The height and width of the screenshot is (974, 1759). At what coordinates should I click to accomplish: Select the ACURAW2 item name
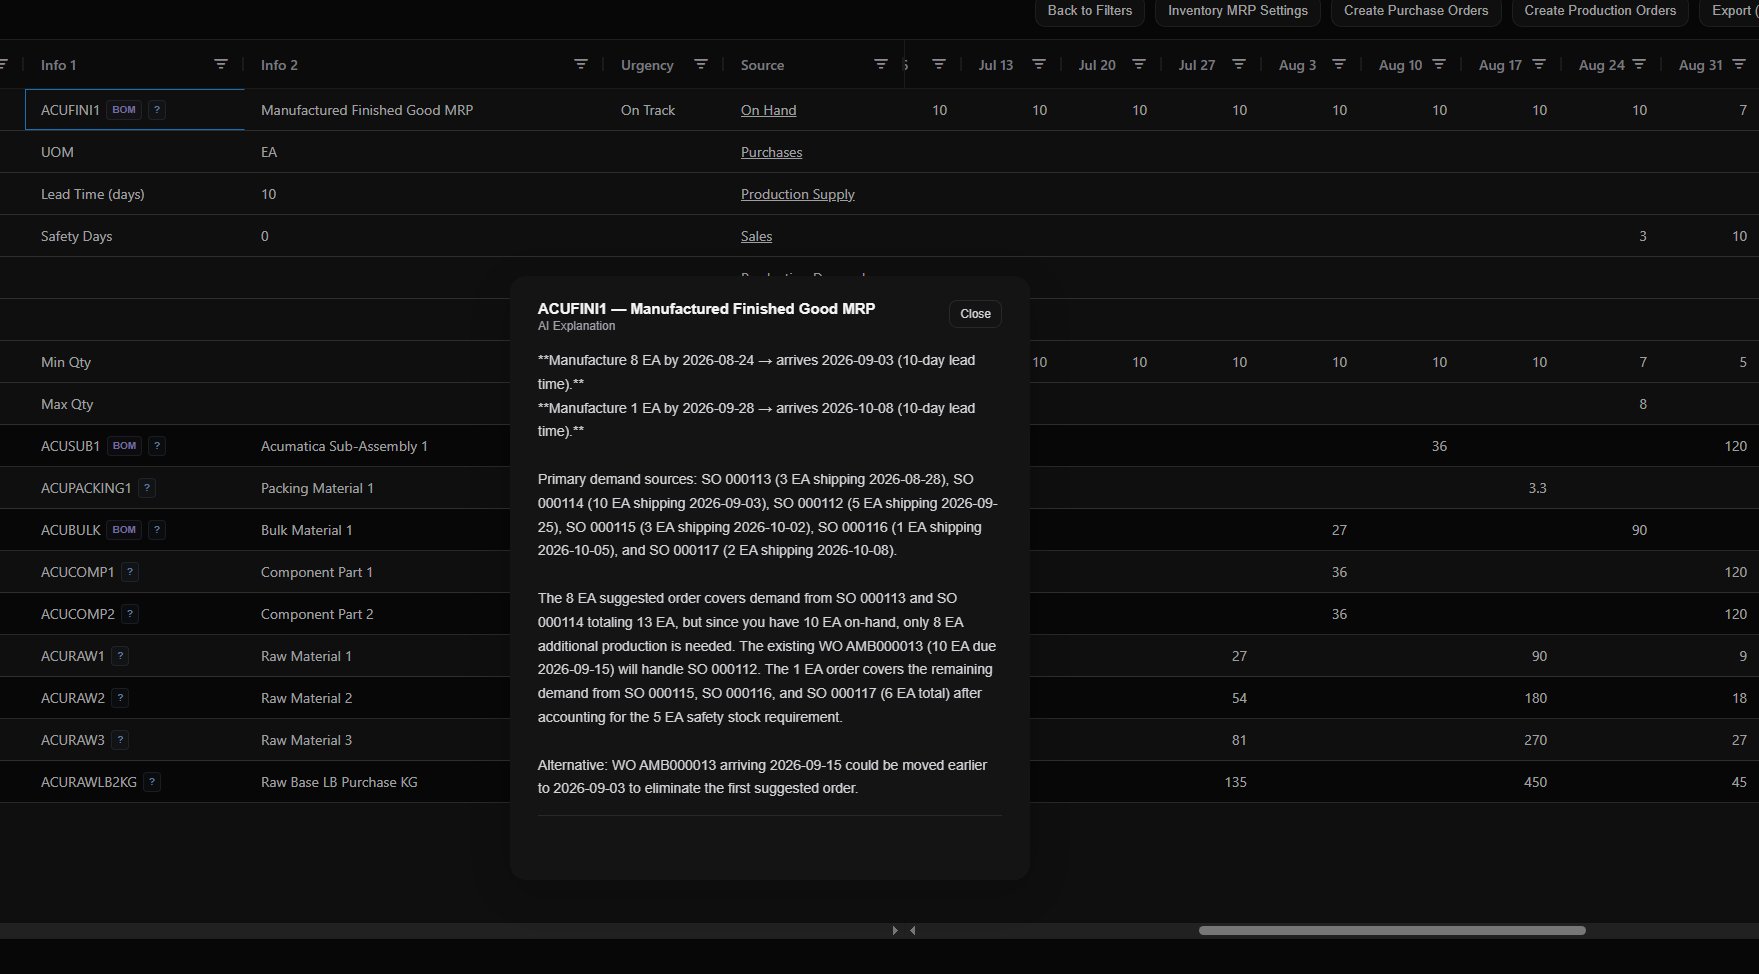72,698
